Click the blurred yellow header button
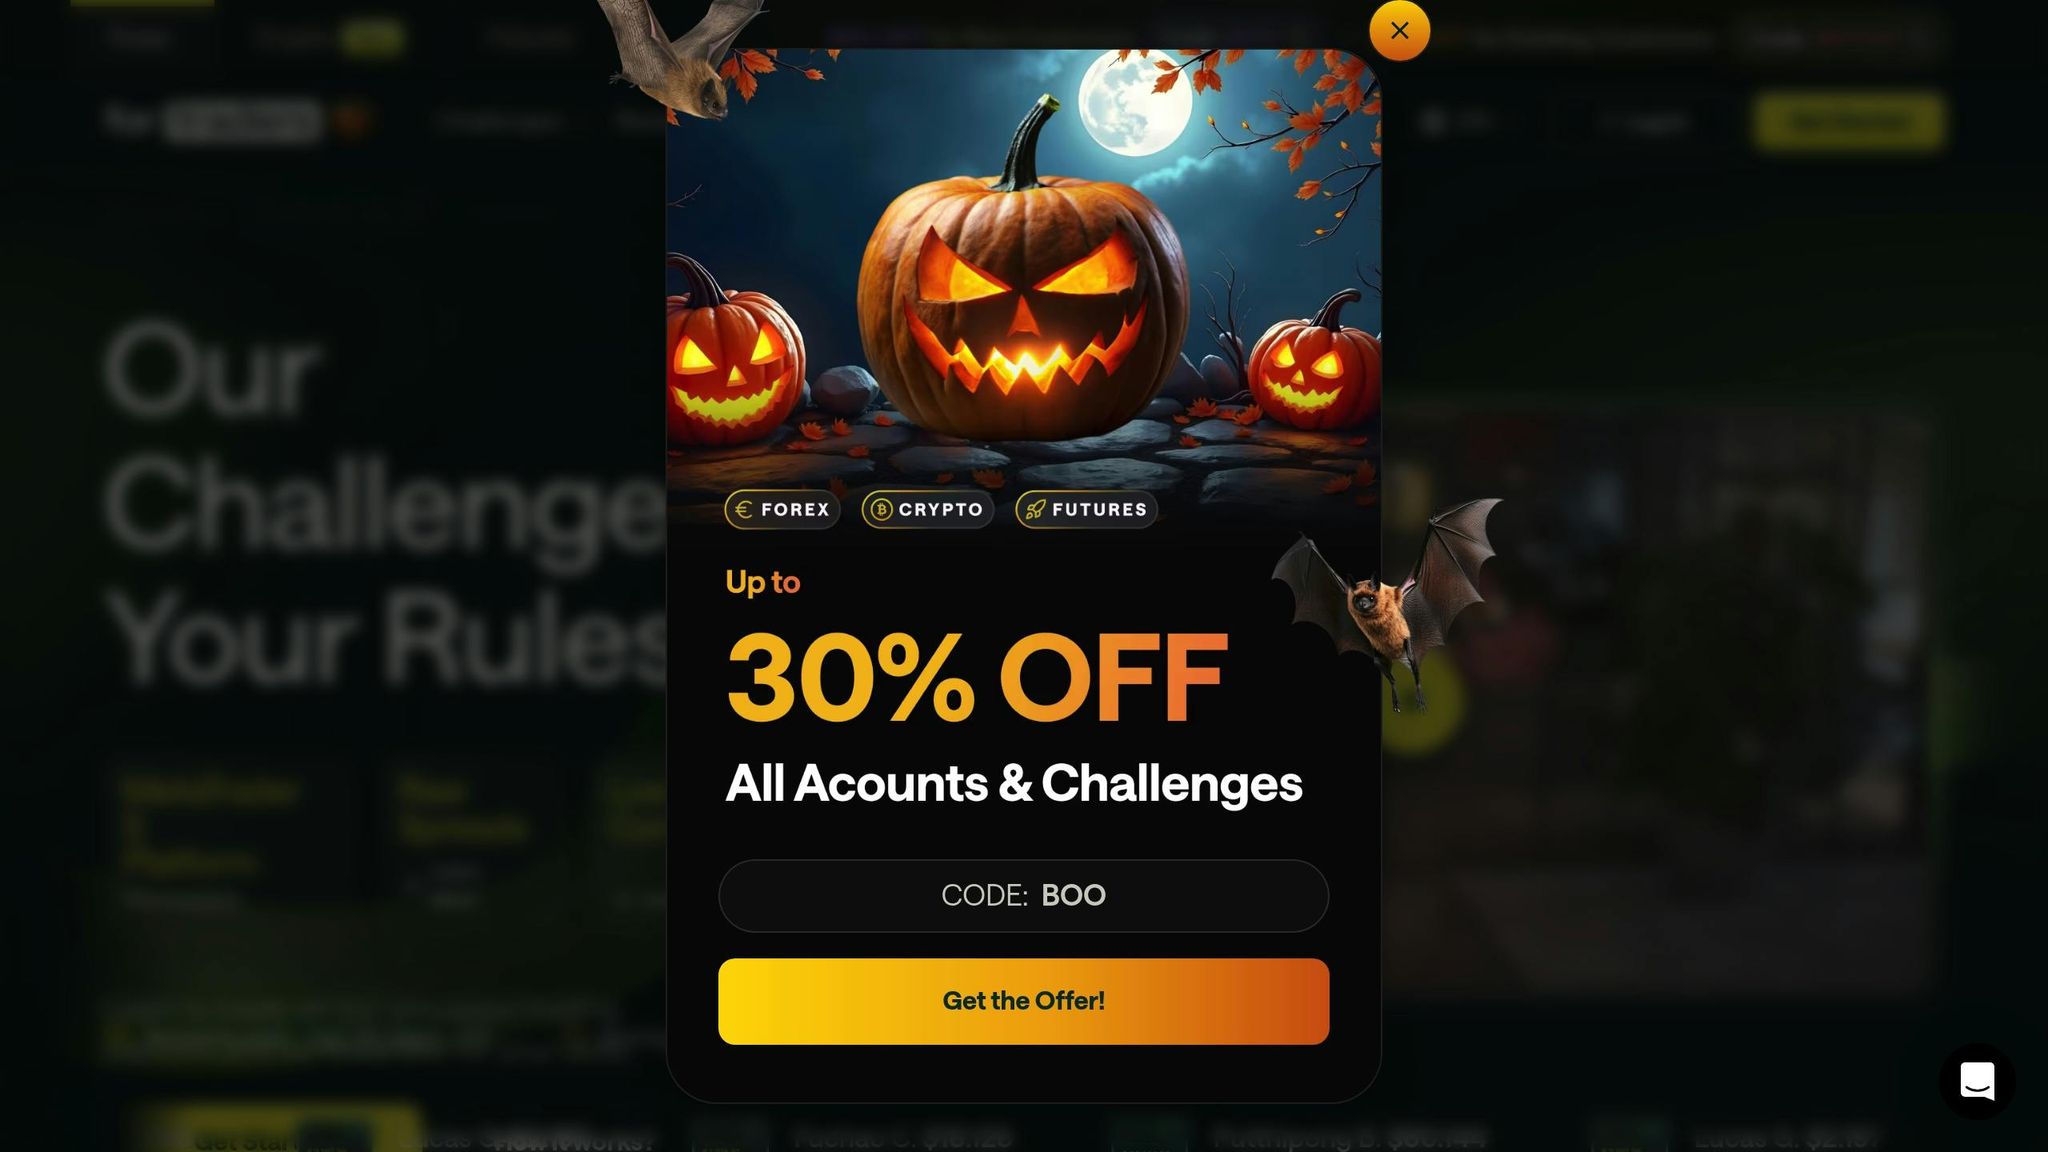 point(1849,121)
